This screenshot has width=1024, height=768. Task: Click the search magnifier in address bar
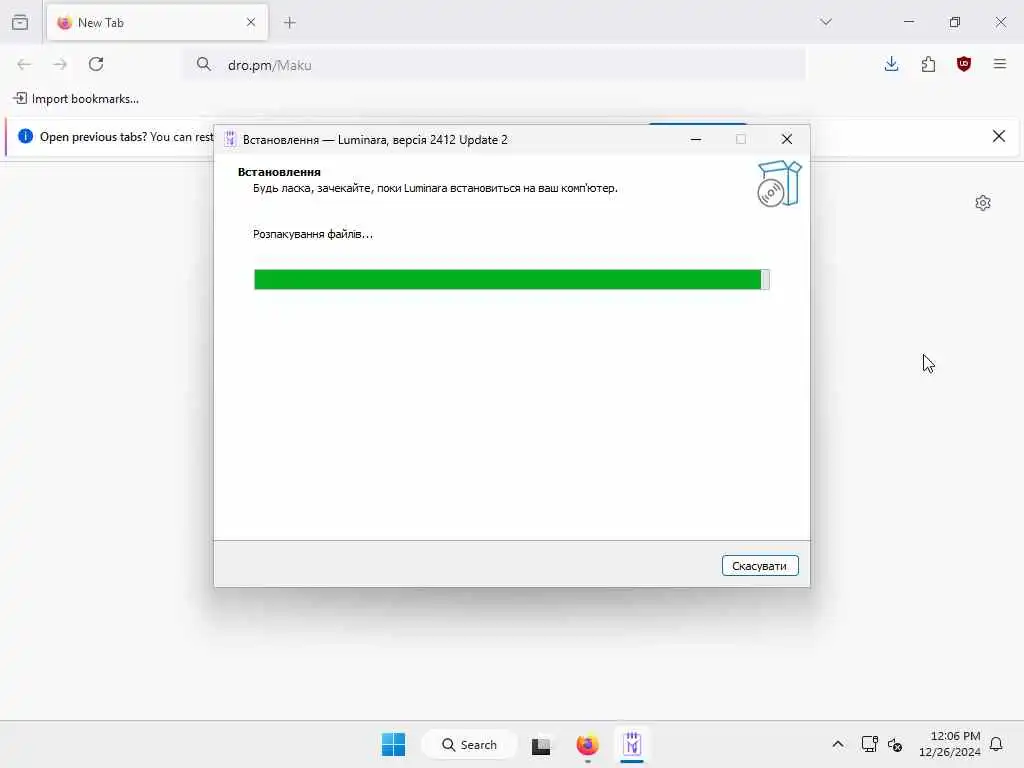204,64
